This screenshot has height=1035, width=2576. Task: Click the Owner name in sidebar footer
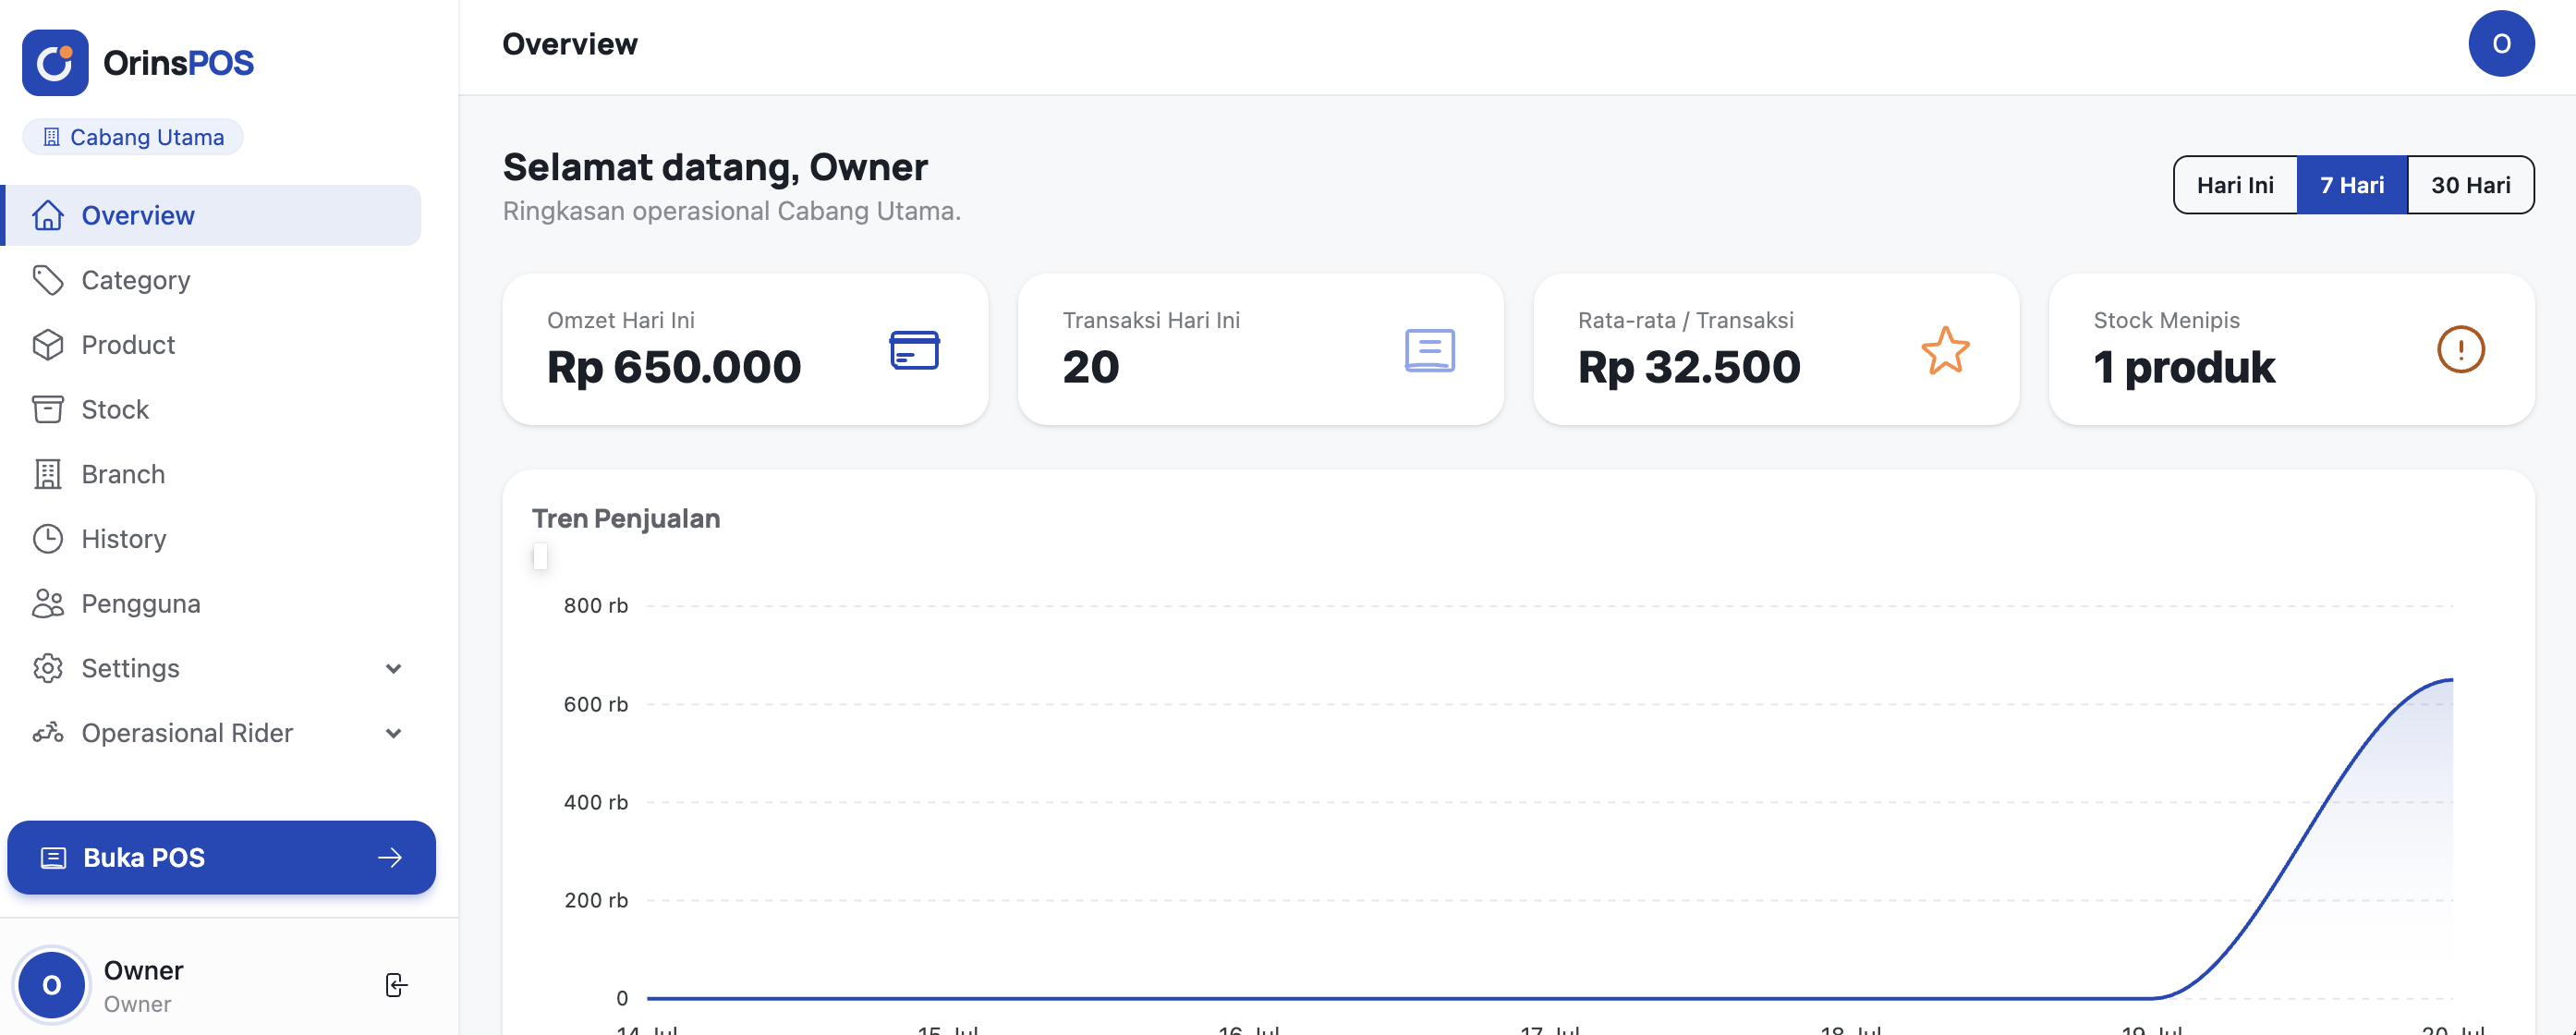click(144, 970)
